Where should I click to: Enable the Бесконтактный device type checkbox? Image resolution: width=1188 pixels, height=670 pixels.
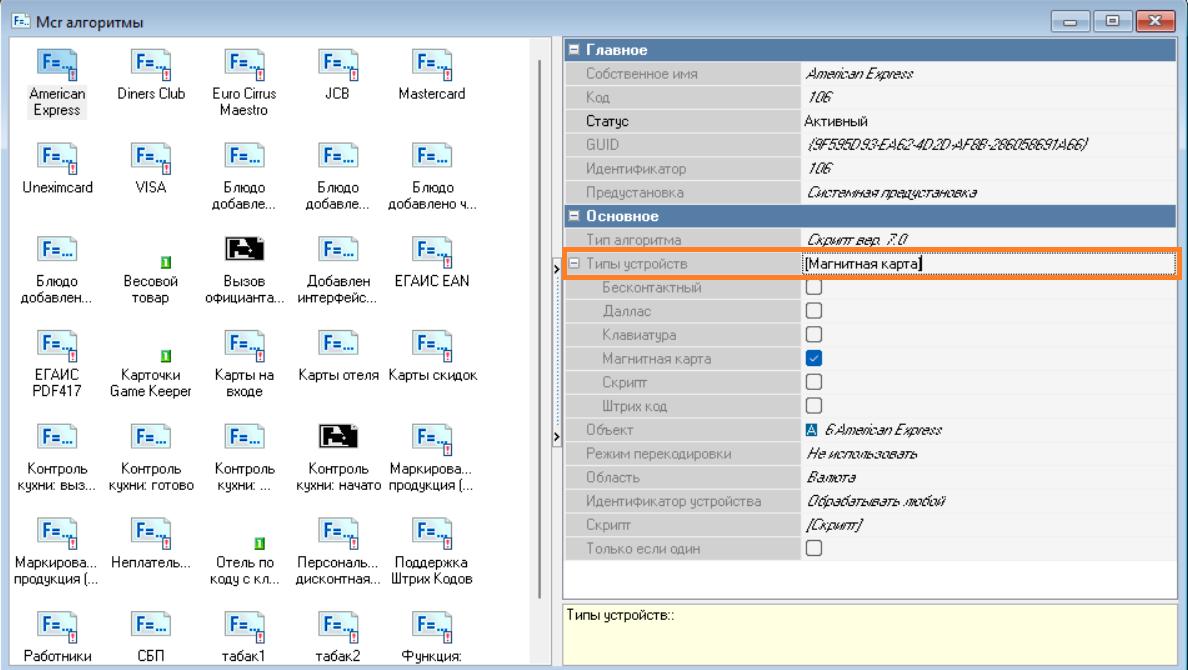pyautogui.click(x=814, y=288)
